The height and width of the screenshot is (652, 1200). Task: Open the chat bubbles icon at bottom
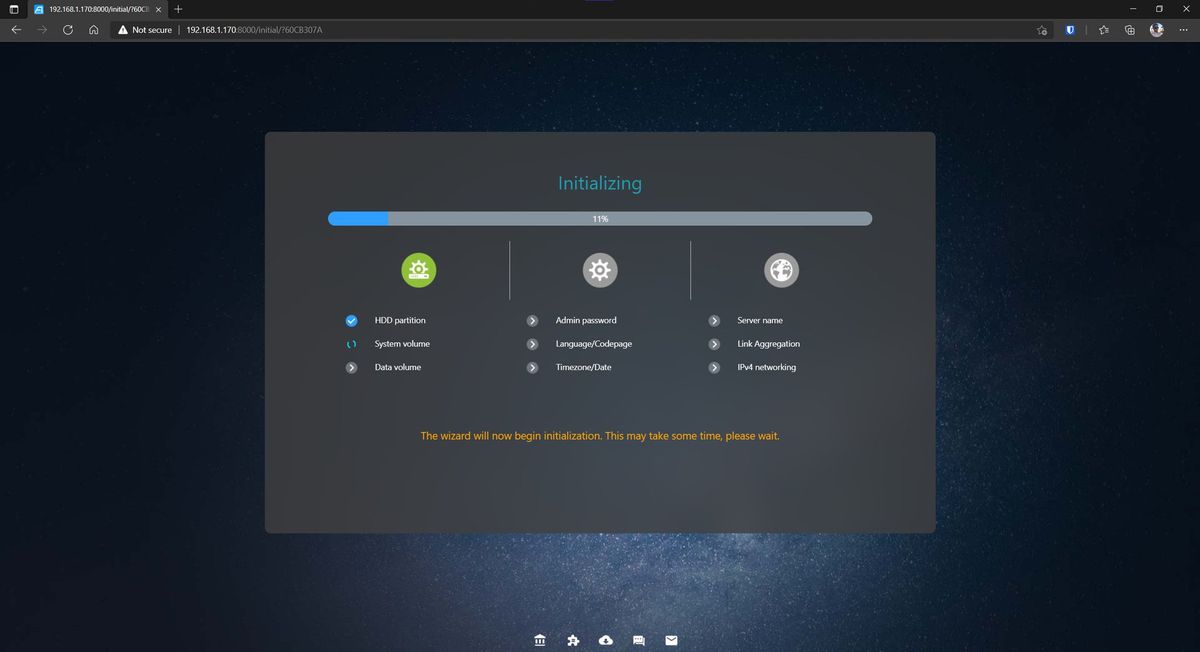click(x=639, y=640)
